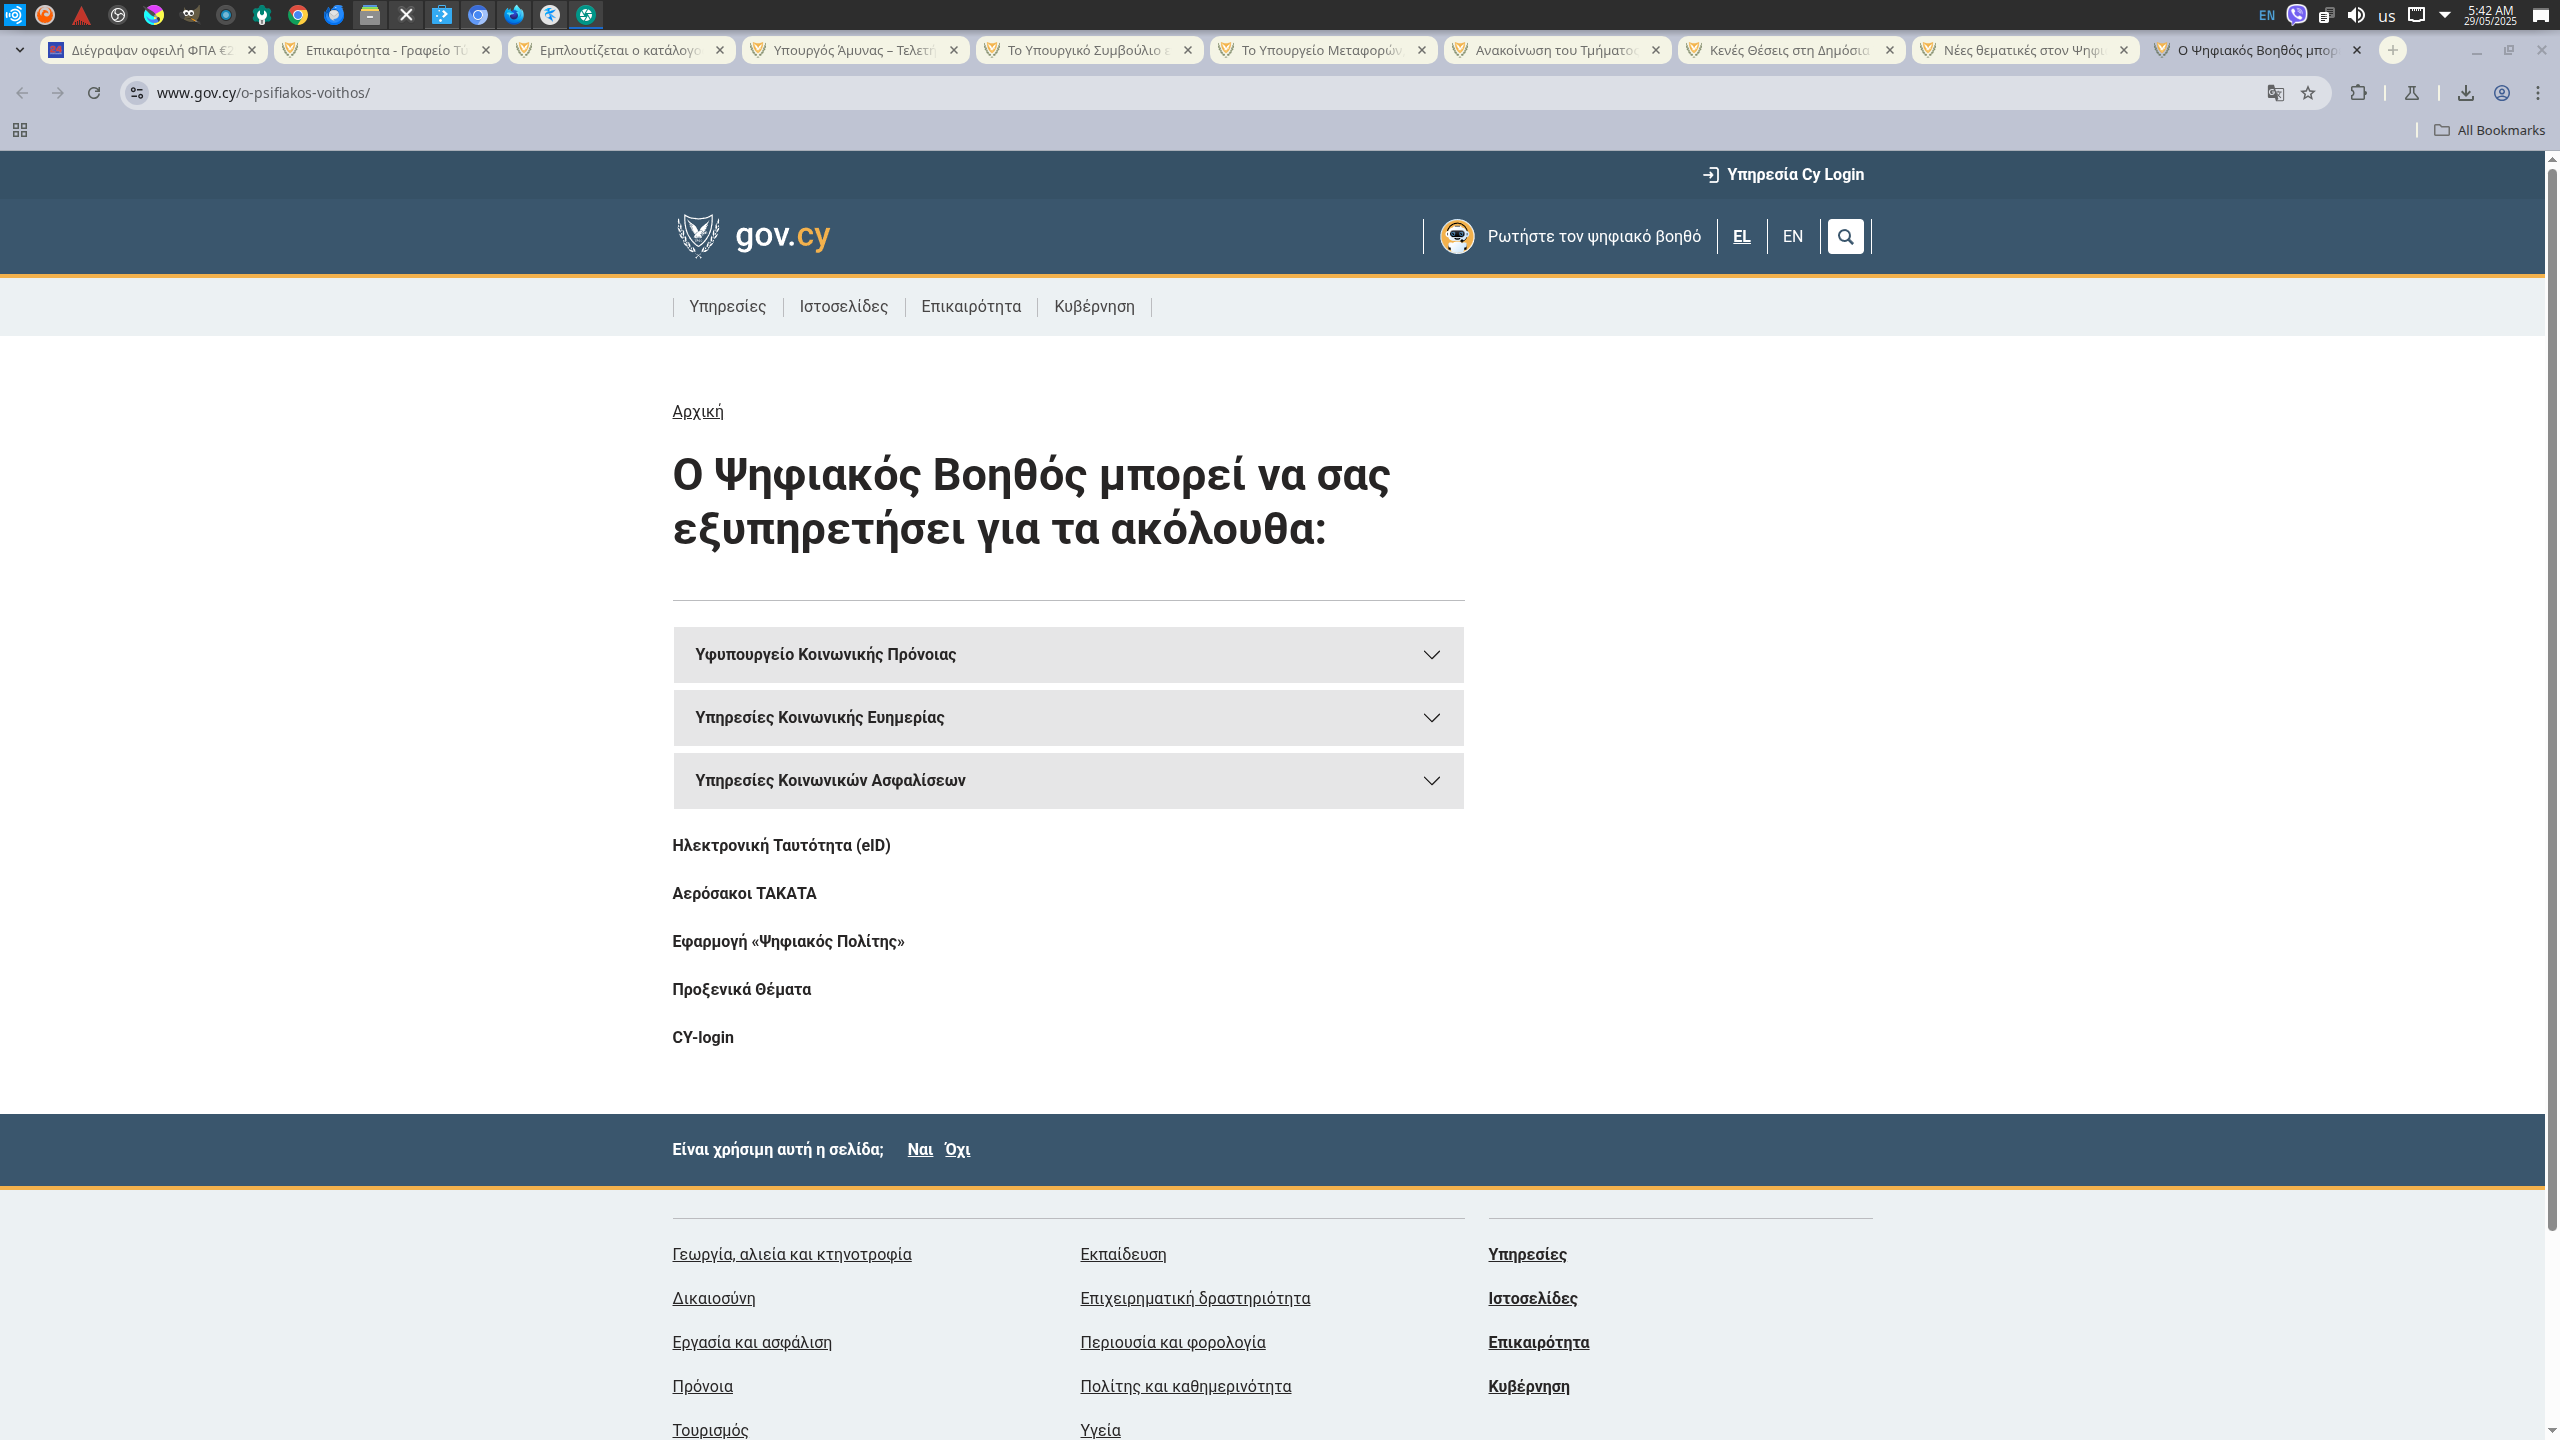Open the Chrome profile avatar icon

click(x=2501, y=93)
